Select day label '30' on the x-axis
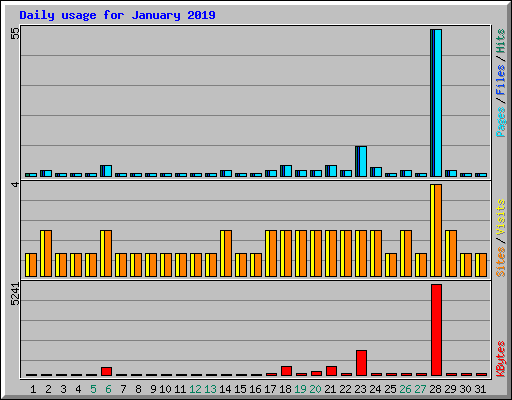Screen dimensions: 512x400 (465, 389)
